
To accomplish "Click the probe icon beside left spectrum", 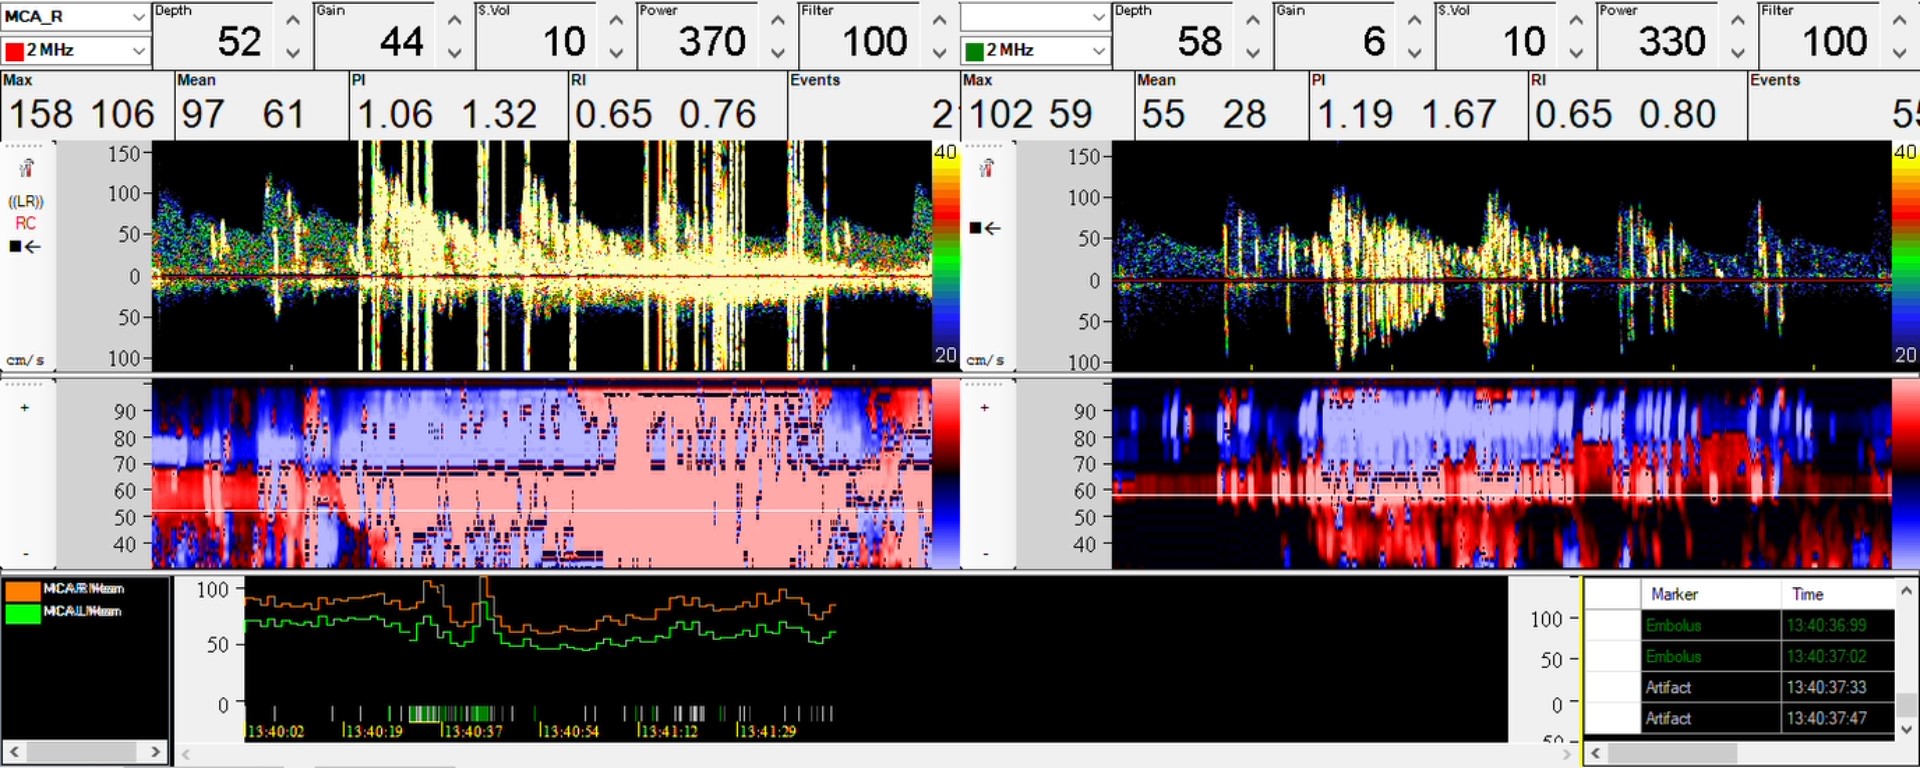I will click(26, 168).
